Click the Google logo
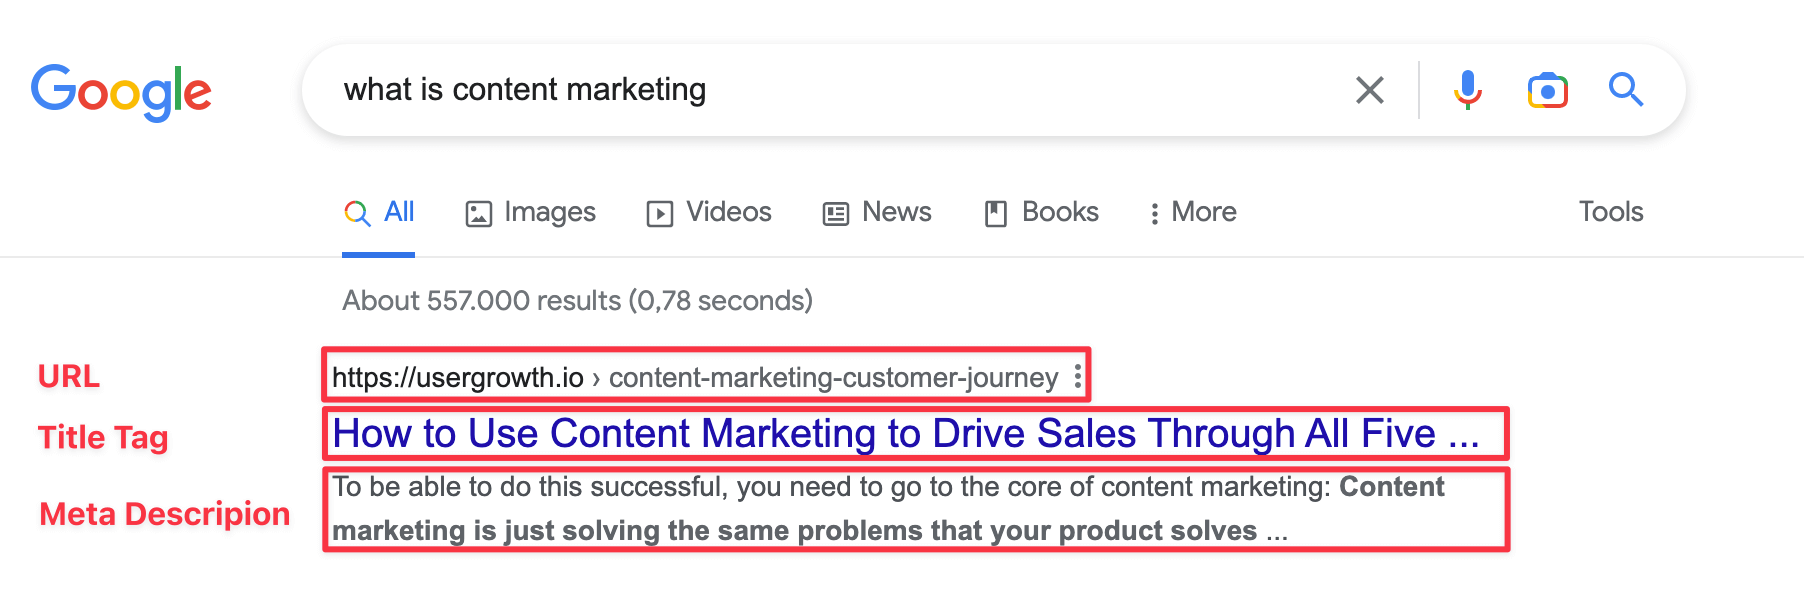Image resolution: width=1804 pixels, height=614 pixels. [121, 91]
